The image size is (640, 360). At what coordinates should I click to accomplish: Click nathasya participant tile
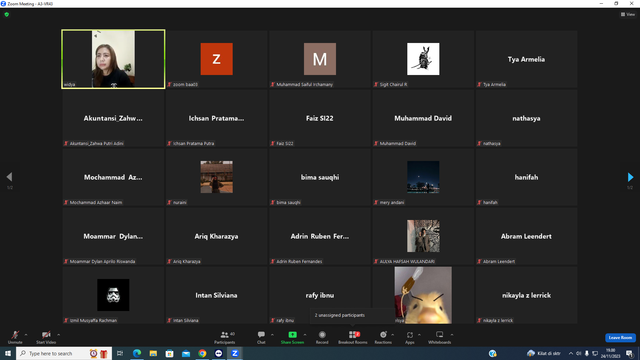pyautogui.click(x=526, y=118)
